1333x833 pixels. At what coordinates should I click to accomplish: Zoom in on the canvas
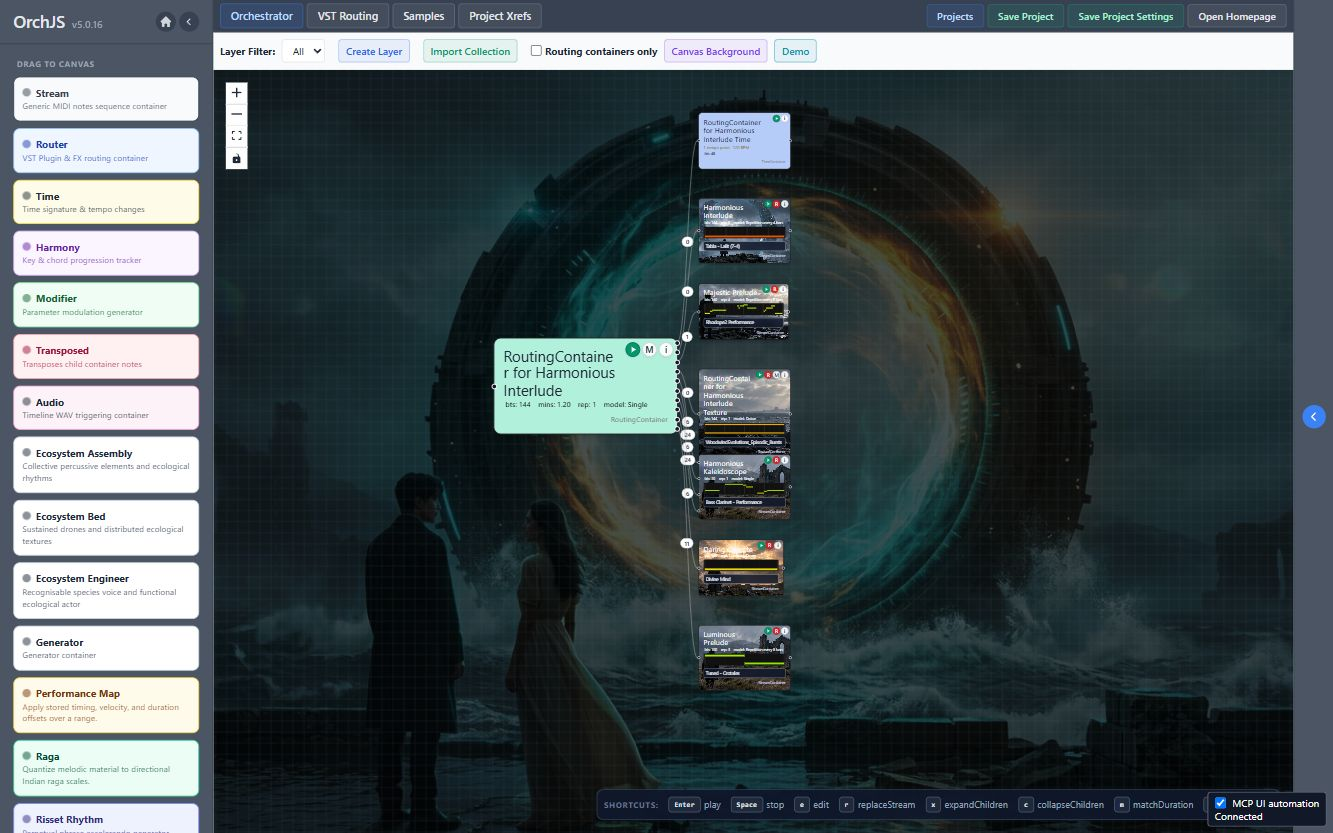coord(236,92)
